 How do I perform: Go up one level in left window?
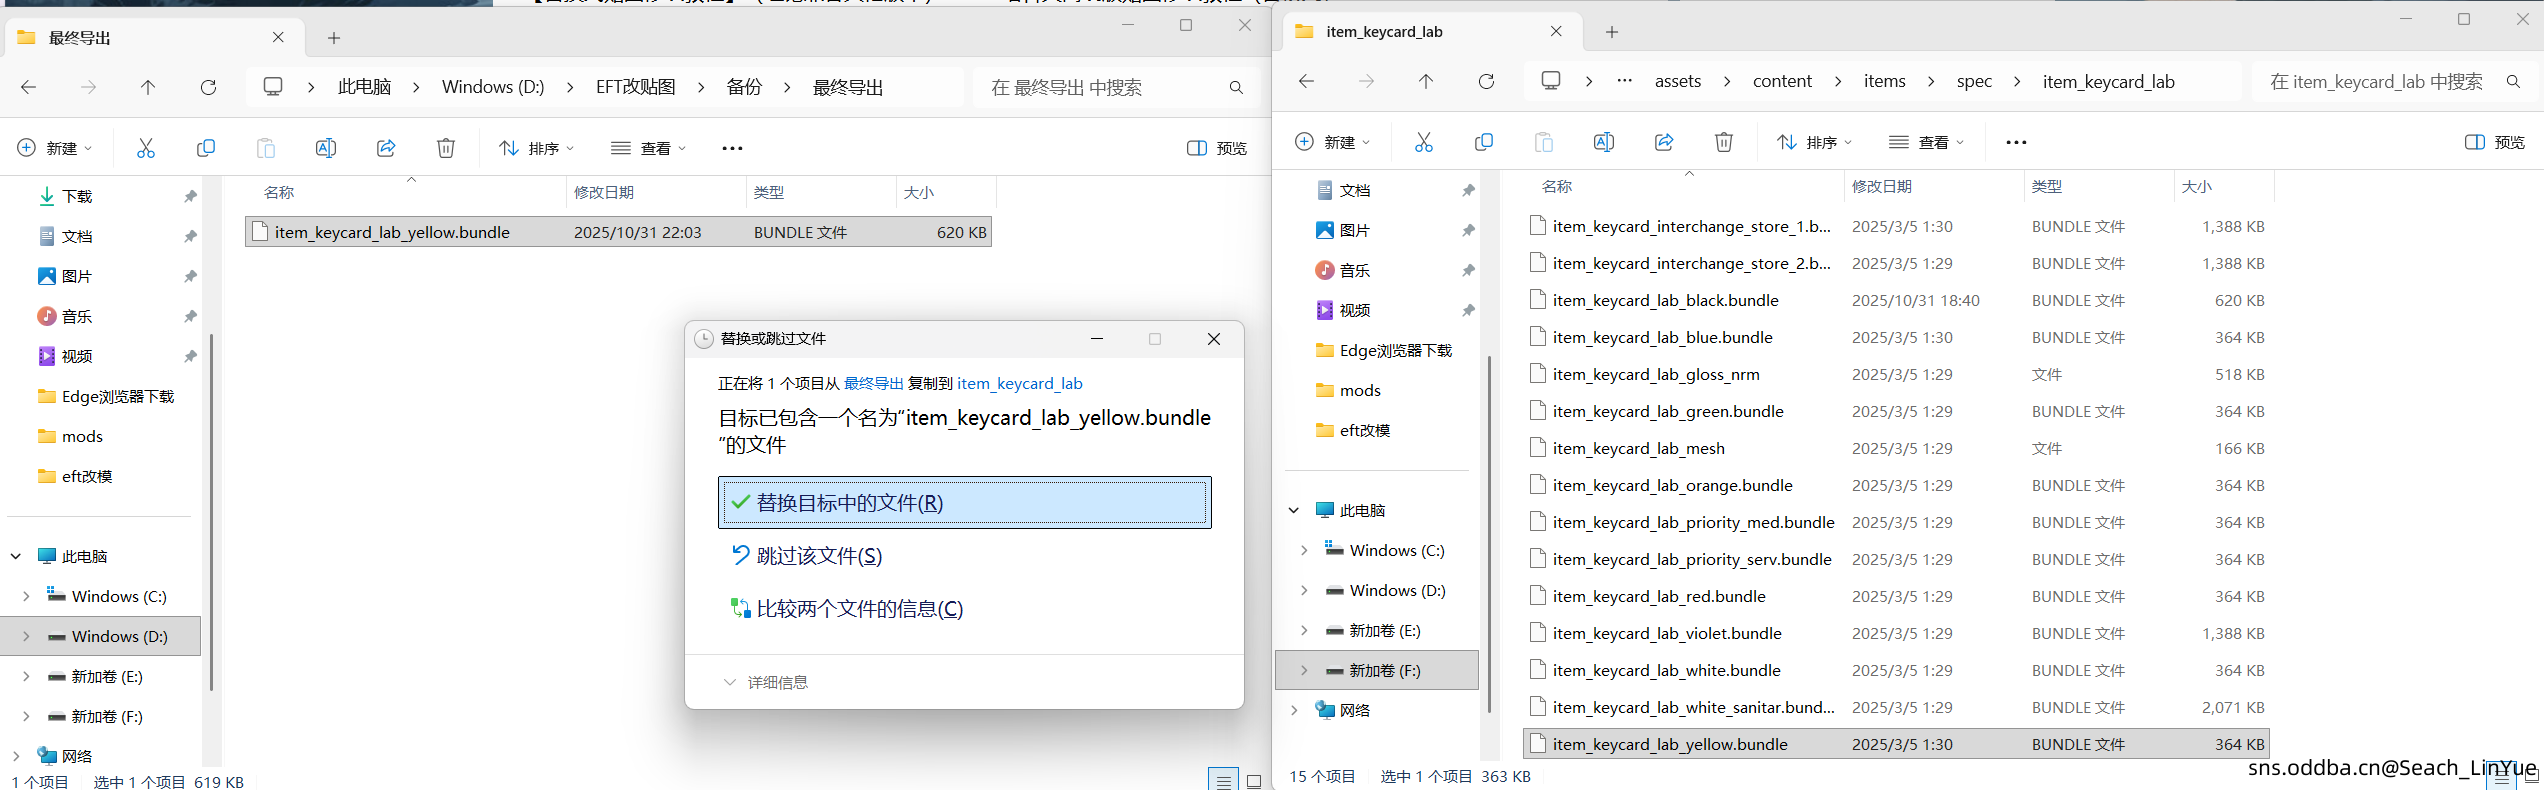(x=148, y=88)
